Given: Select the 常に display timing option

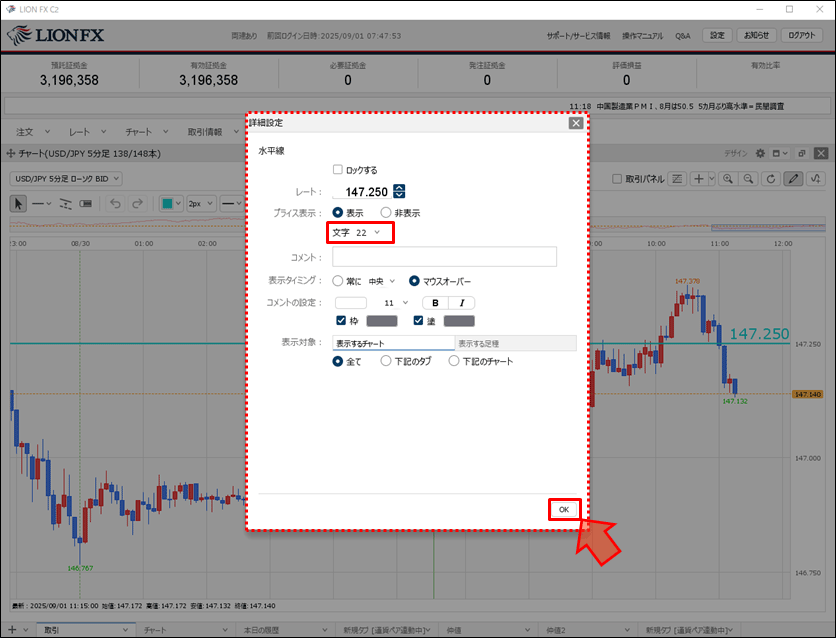Looking at the screenshot, I should coord(337,280).
